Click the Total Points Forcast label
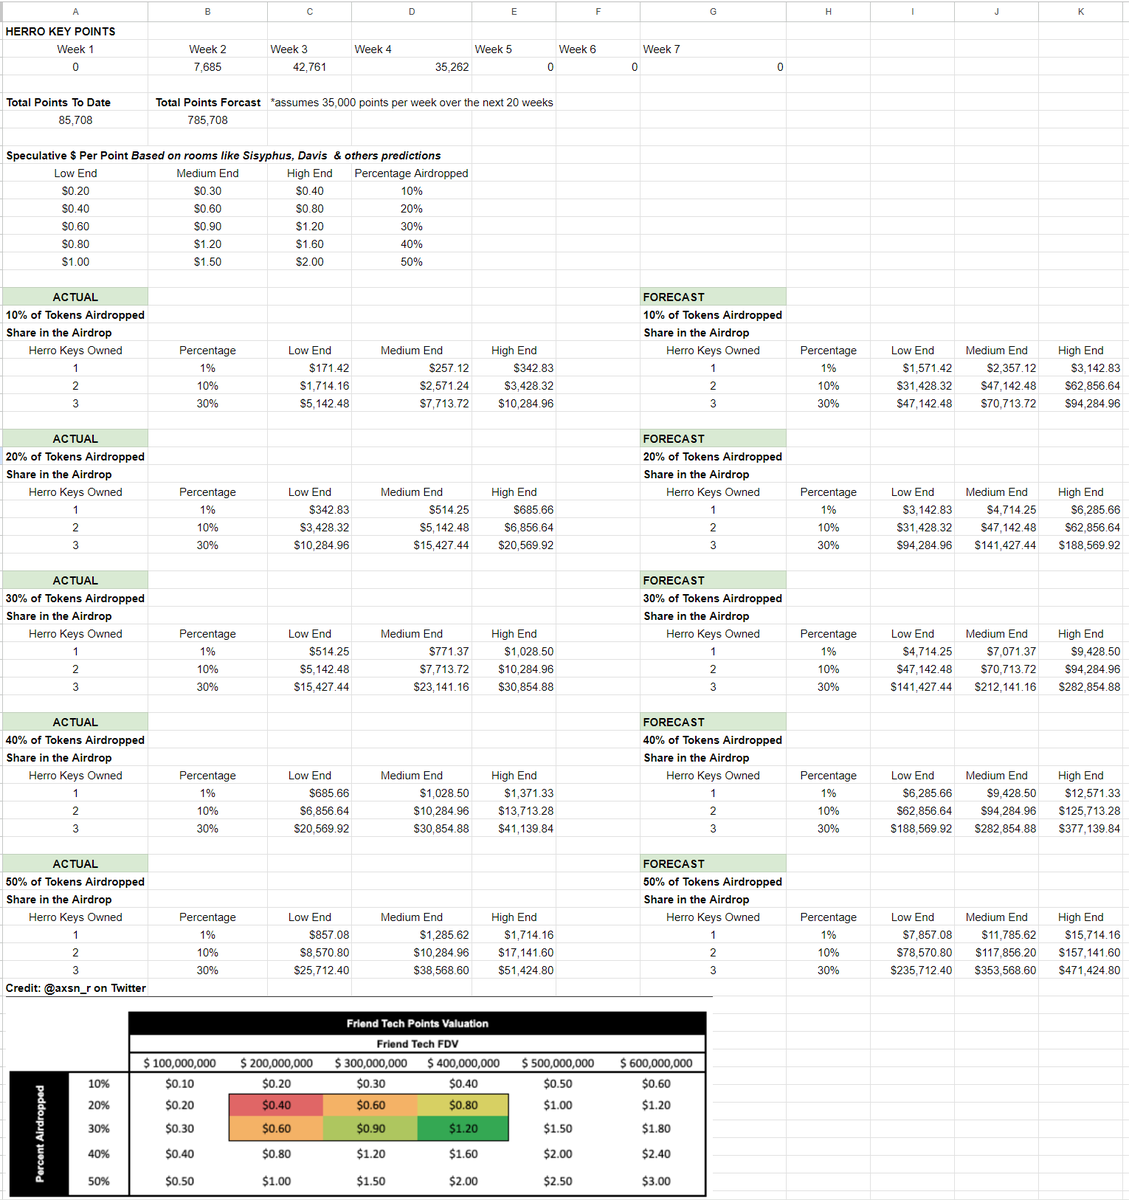 coord(208,102)
